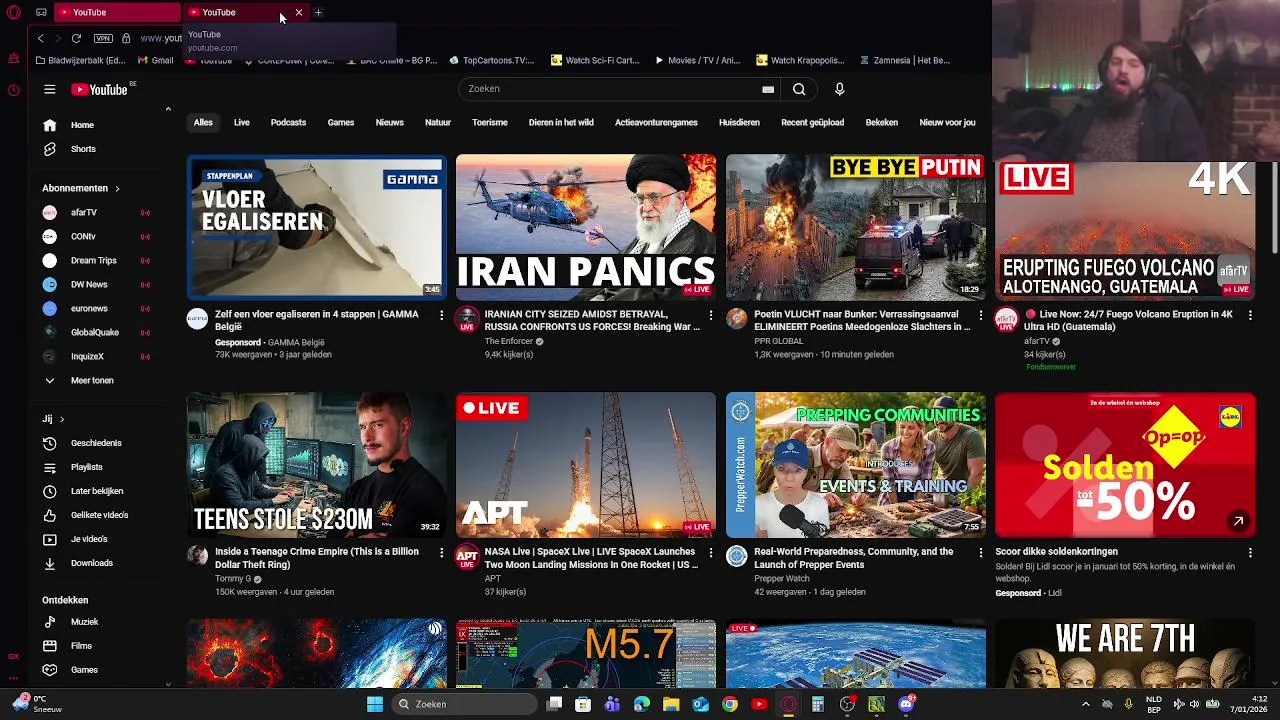1280x720 pixels.
Task: Click the VPN badge in the address bar
Action: click(103, 38)
